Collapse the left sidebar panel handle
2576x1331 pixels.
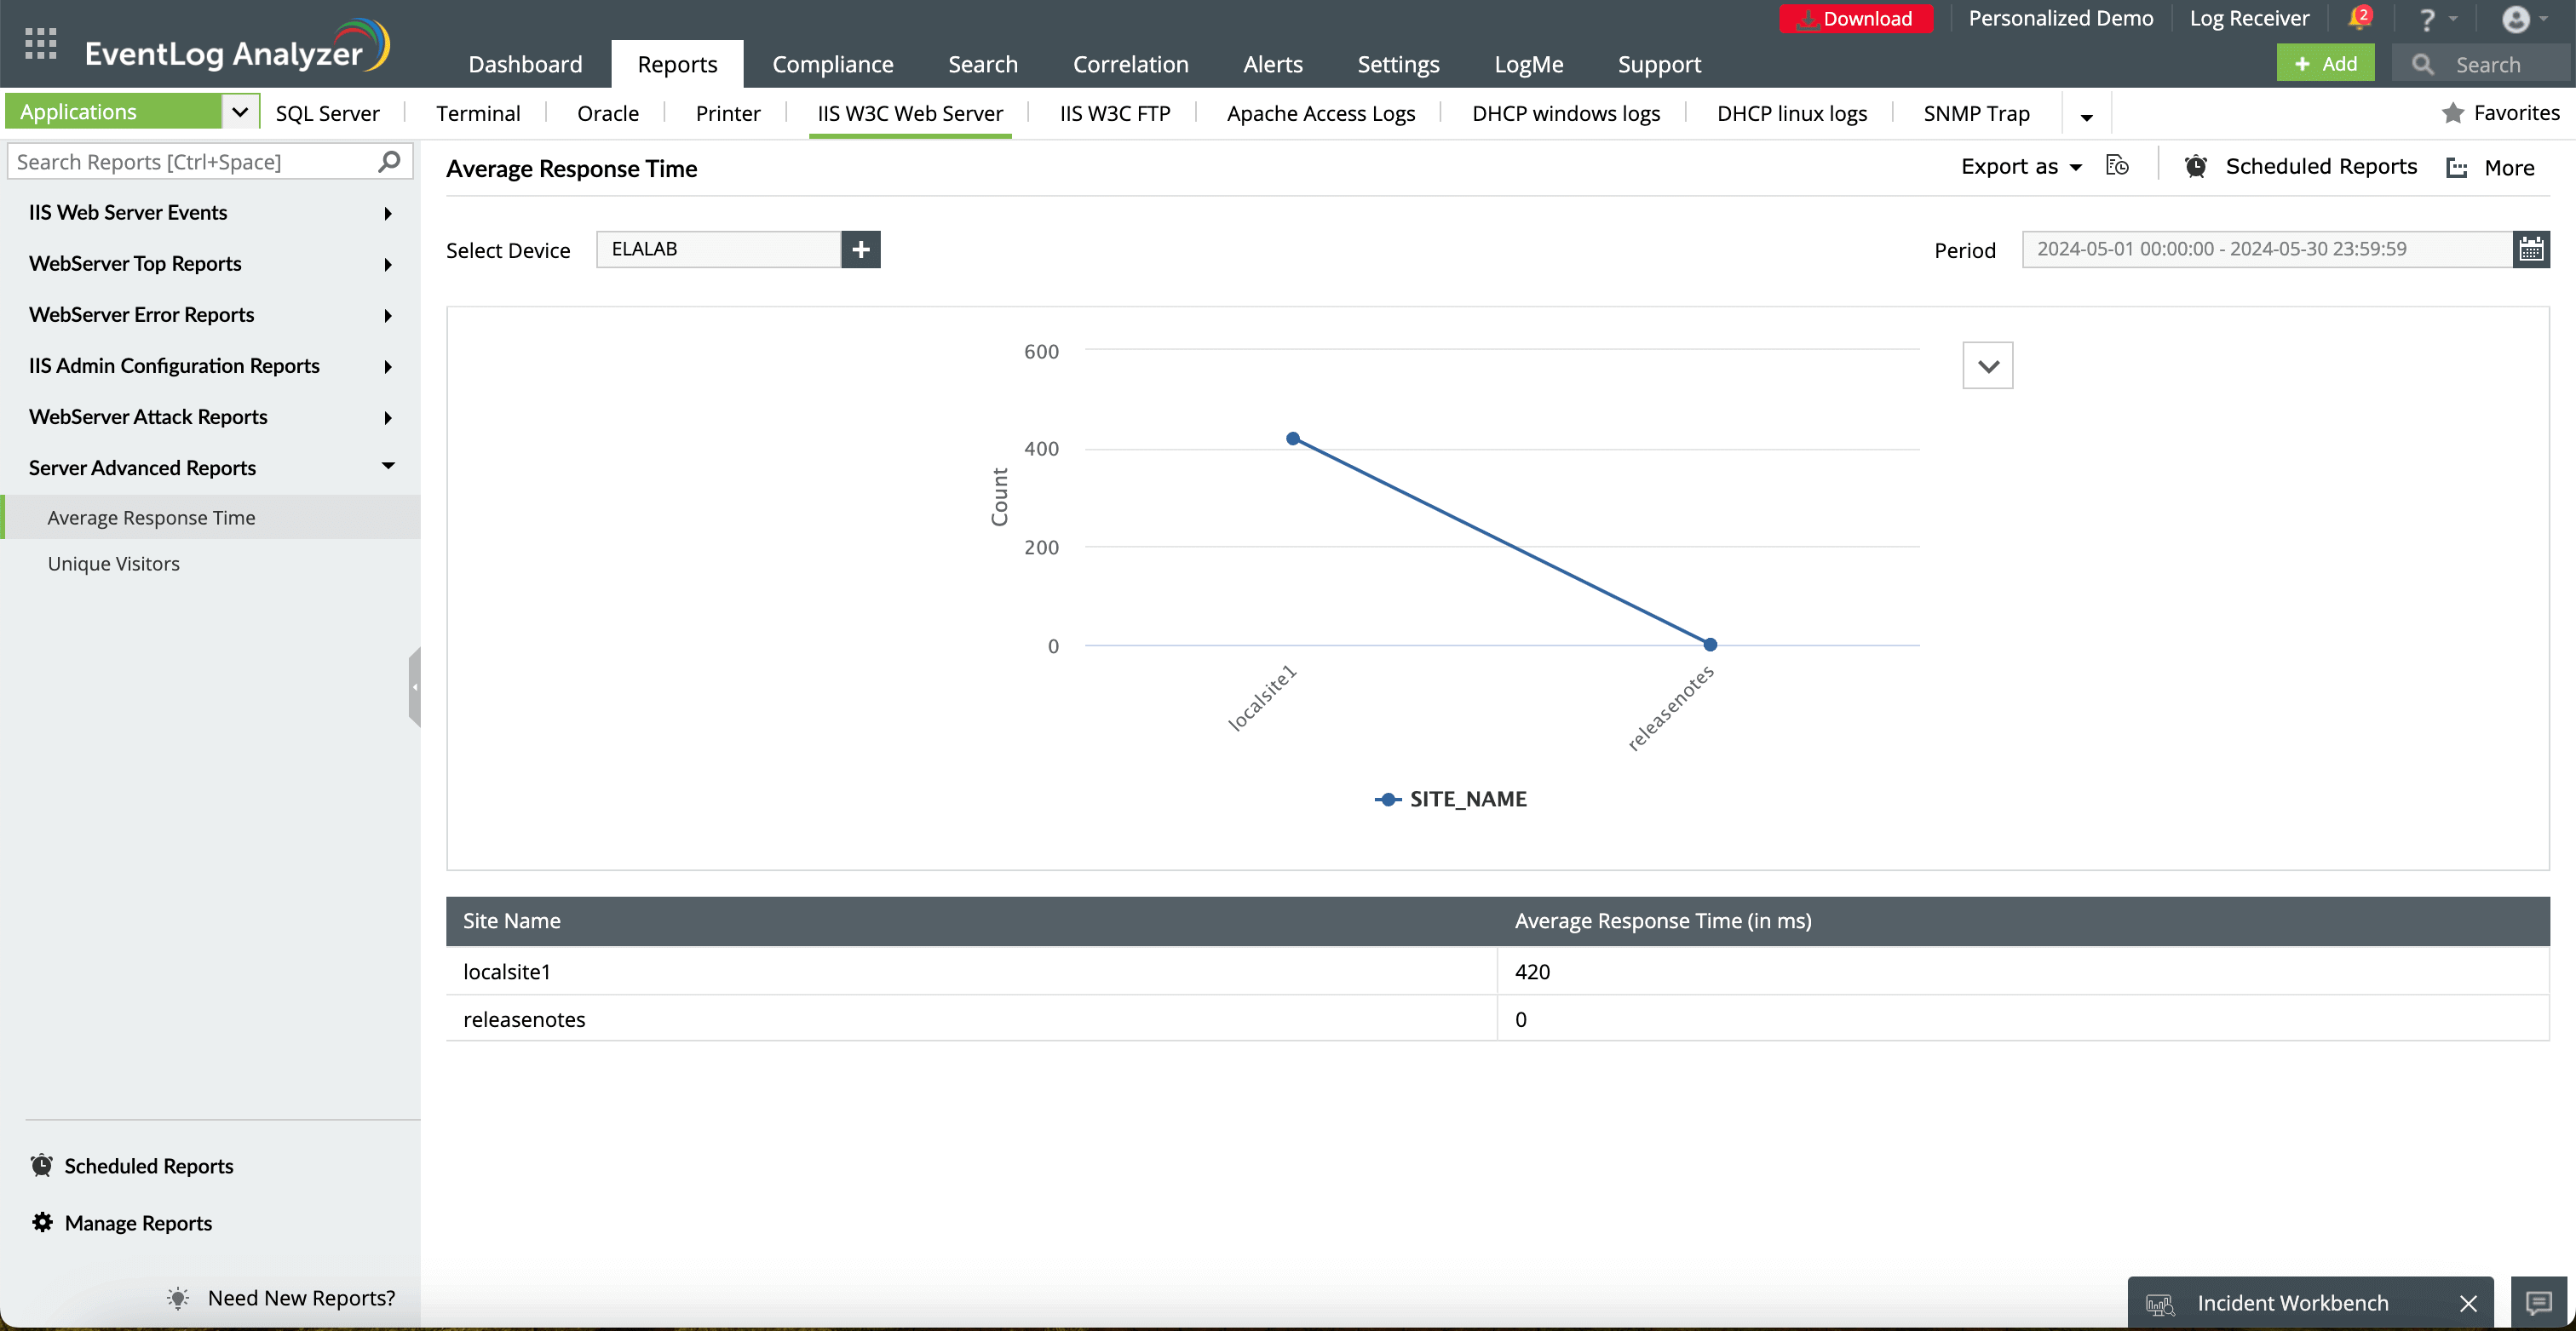(x=414, y=687)
